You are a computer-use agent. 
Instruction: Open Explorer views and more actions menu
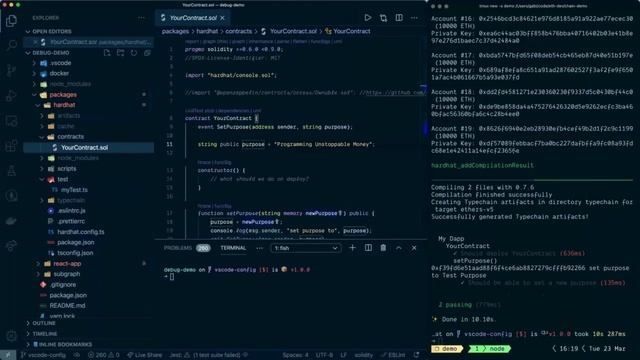pos(141,18)
